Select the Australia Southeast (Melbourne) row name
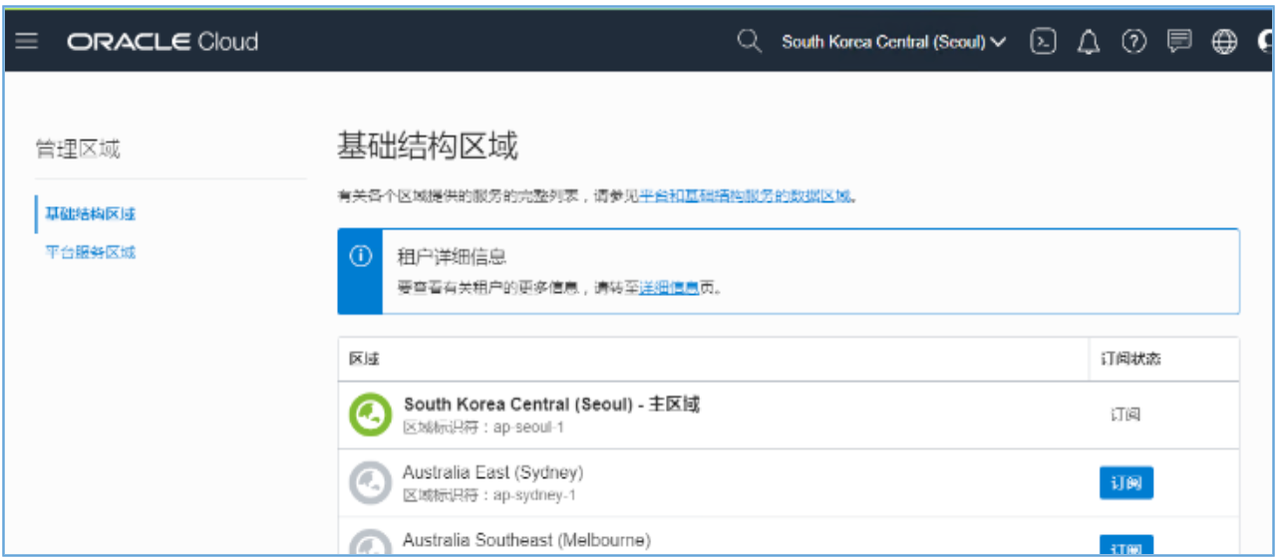Image resolution: width=1280 pixels, height=560 pixels. [526, 540]
